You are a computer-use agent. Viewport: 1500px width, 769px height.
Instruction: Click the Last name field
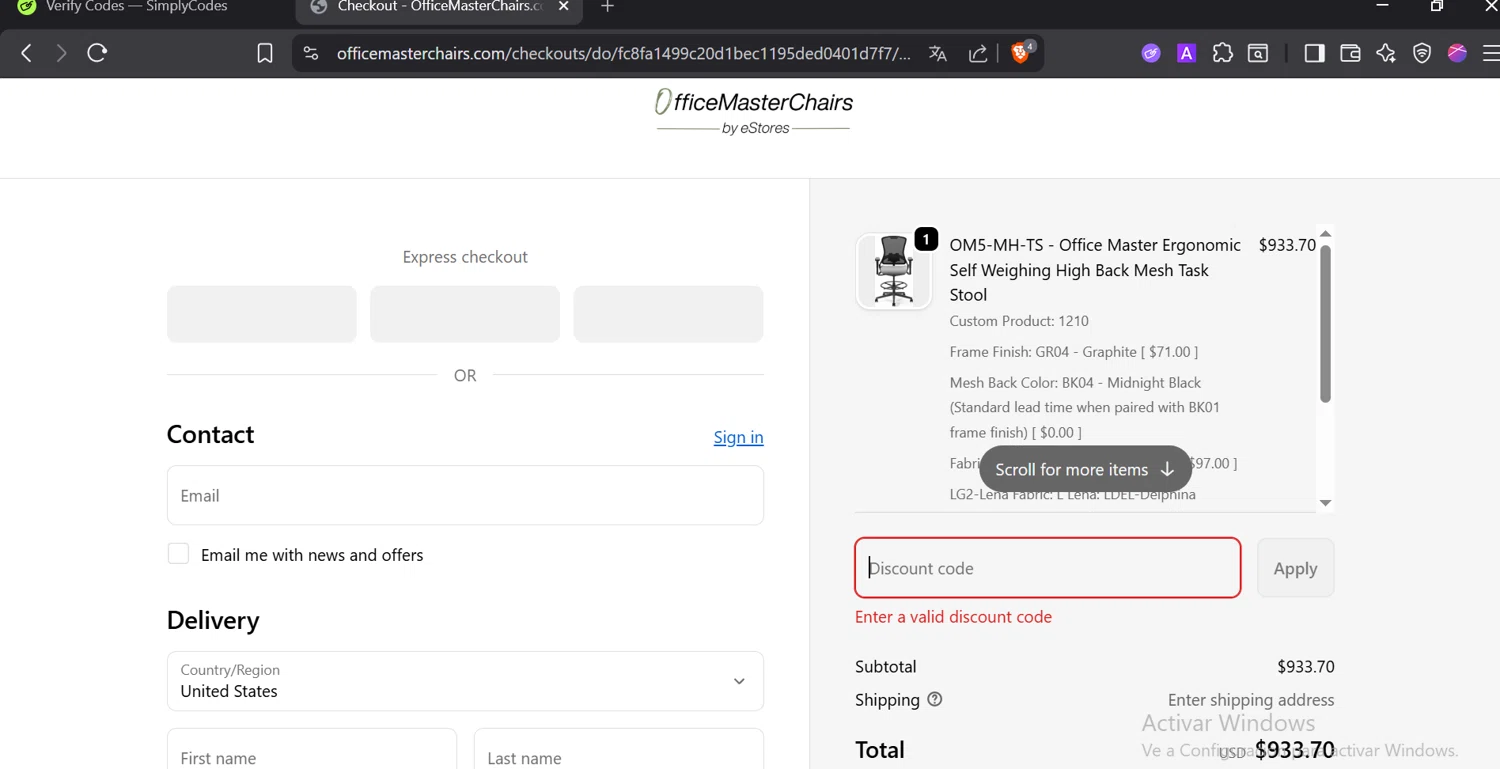(x=619, y=749)
